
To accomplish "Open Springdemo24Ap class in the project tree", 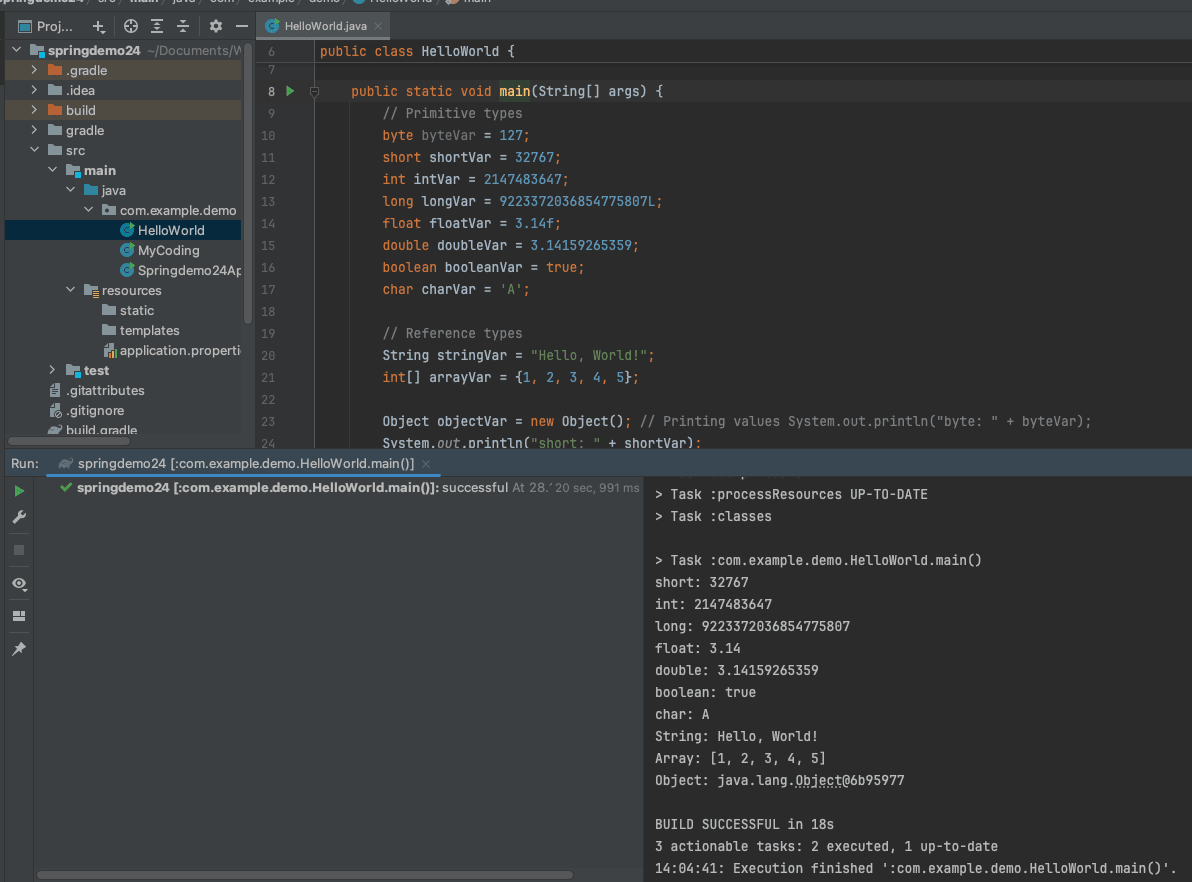I will (x=181, y=270).
